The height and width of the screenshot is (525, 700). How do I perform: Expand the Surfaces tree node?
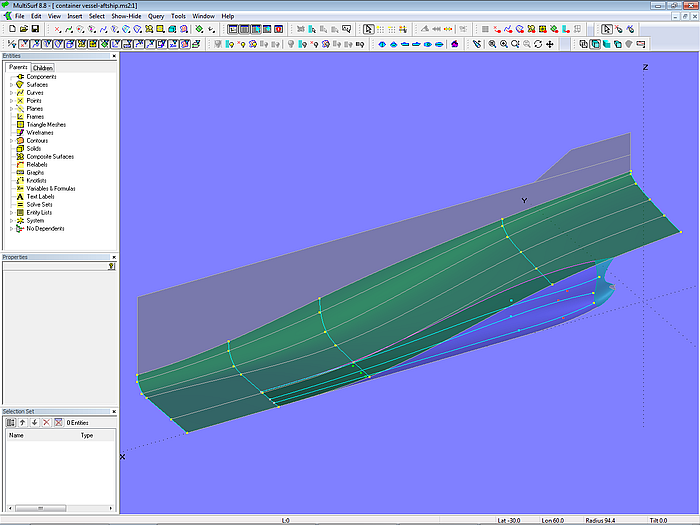[11, 85]
